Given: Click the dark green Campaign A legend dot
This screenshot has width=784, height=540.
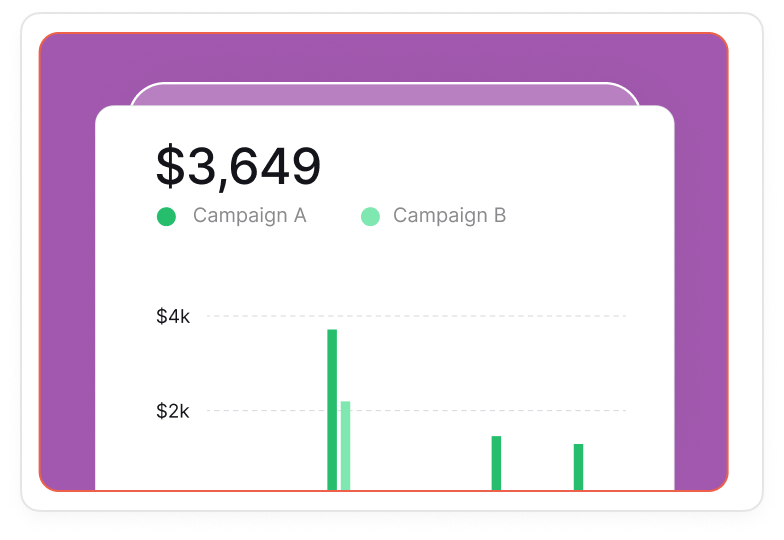Looking at the screenshot, I should [166, 216].
